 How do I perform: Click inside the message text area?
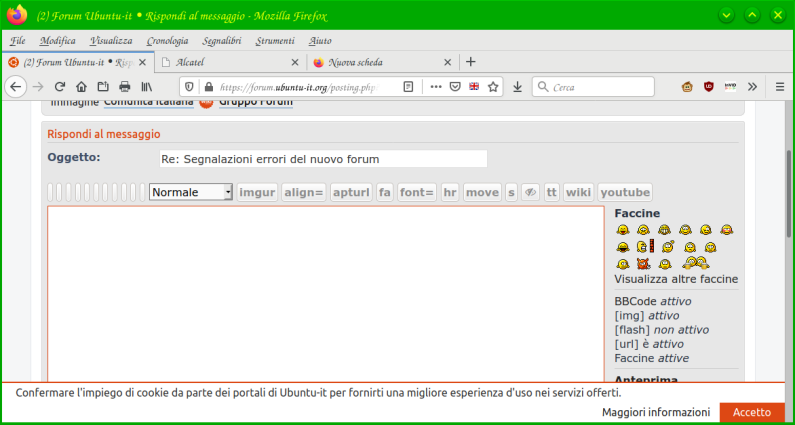(x=326, y=294)
